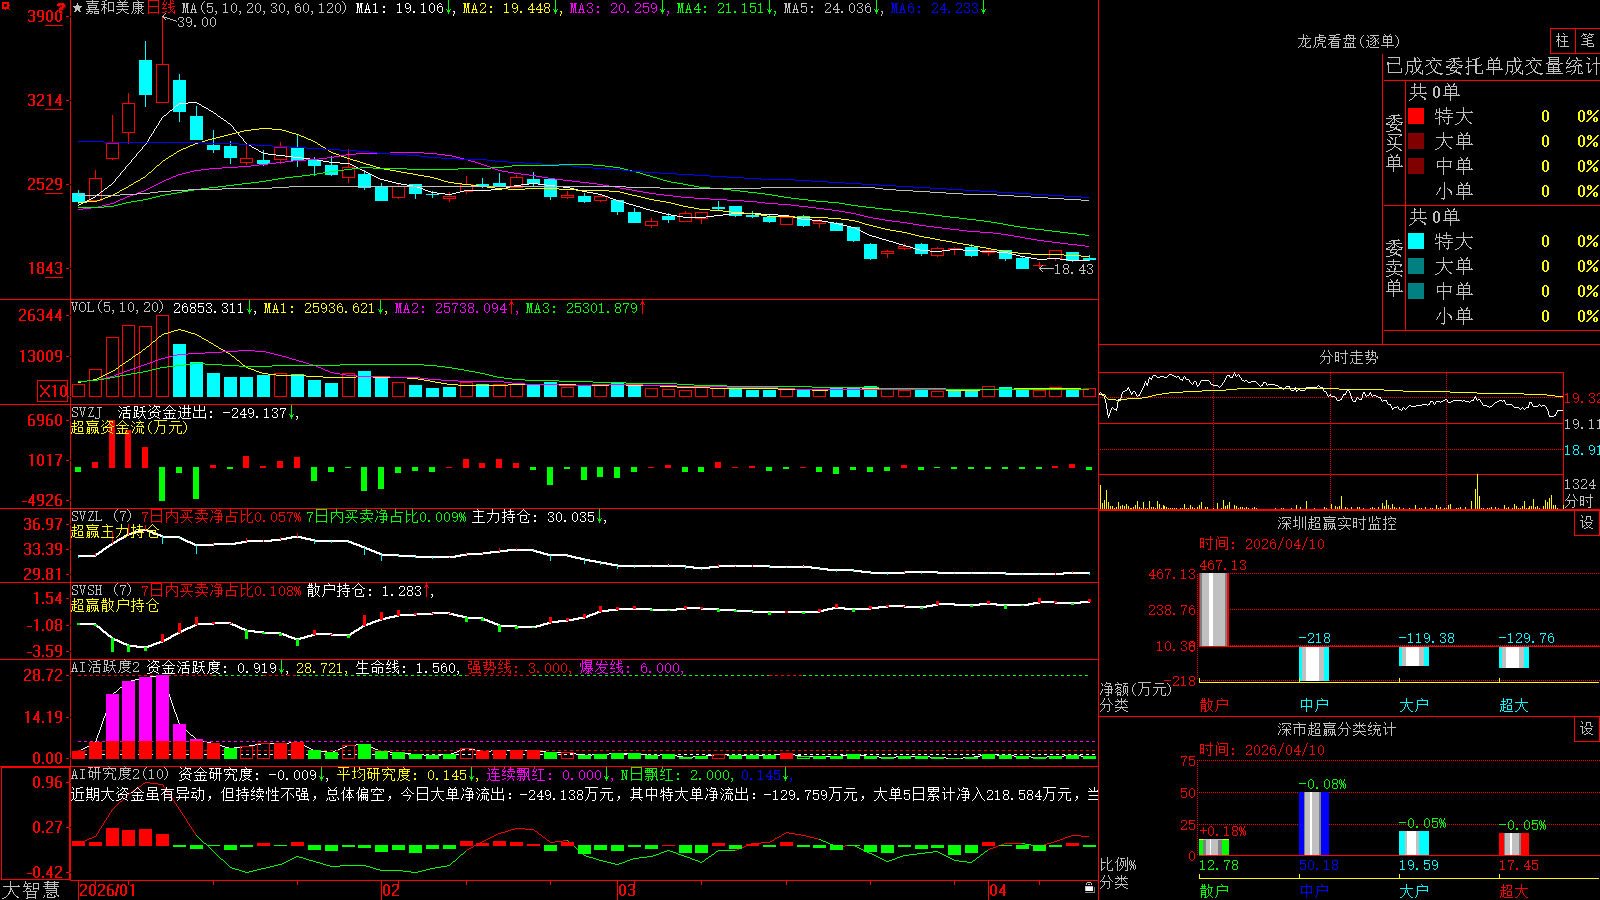Click the 散户持仓: 1.283 value

pos(364,591)
